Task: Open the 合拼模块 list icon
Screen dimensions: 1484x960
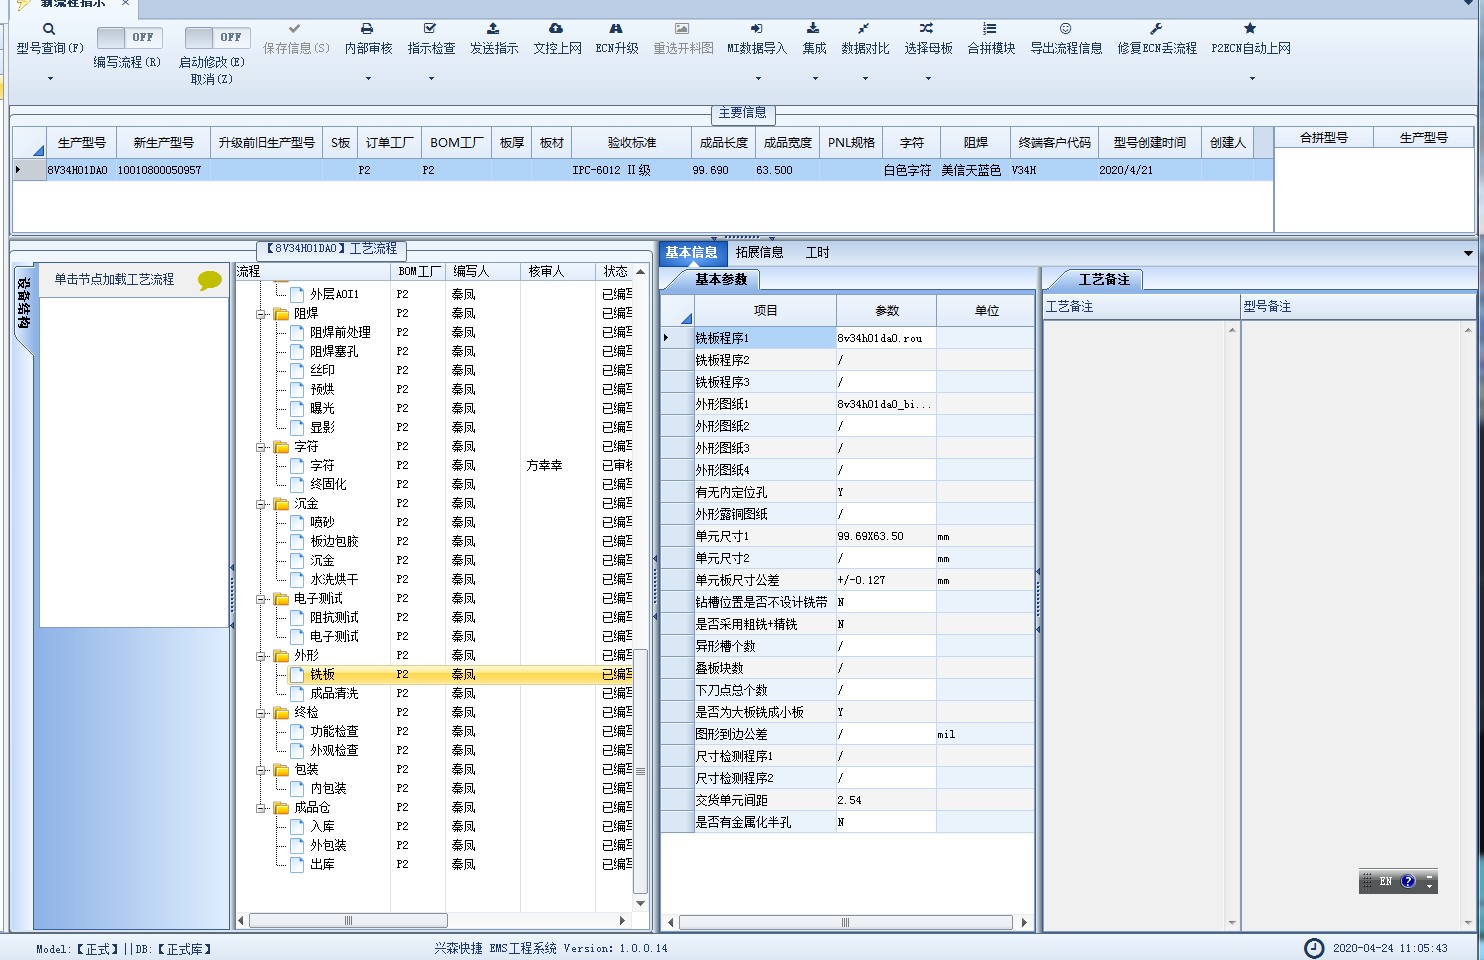Action: (989, 29)
